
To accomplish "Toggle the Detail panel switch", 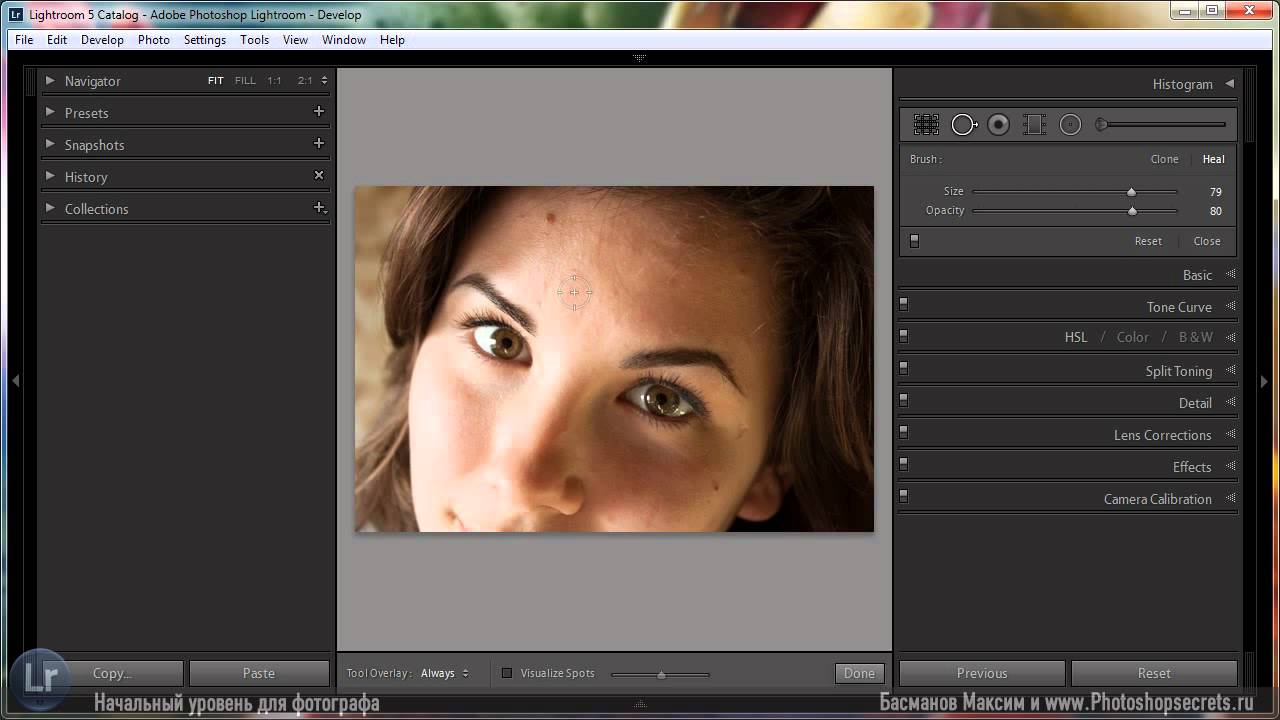I will pyautogui.click(x=903, y=400).
